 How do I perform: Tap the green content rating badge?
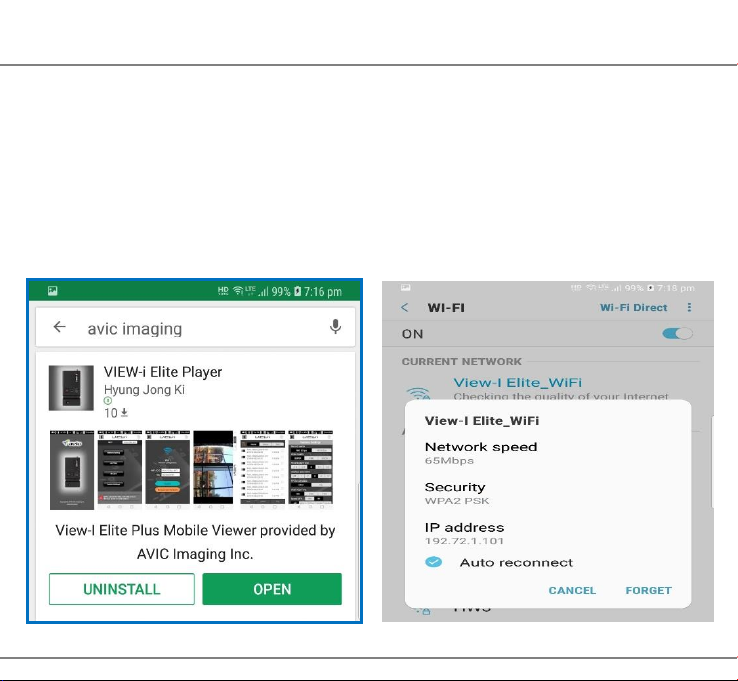pos(108,401)
